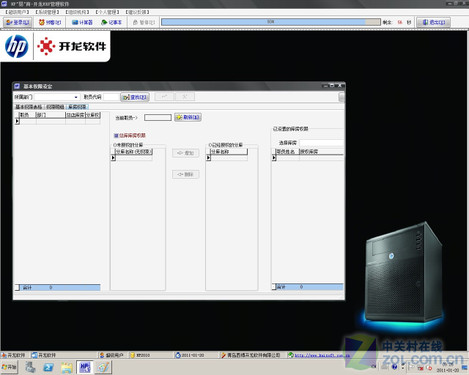Open the 记事本 notepad tool
This screenshot has width=469, height=375.
pos(111,22)
